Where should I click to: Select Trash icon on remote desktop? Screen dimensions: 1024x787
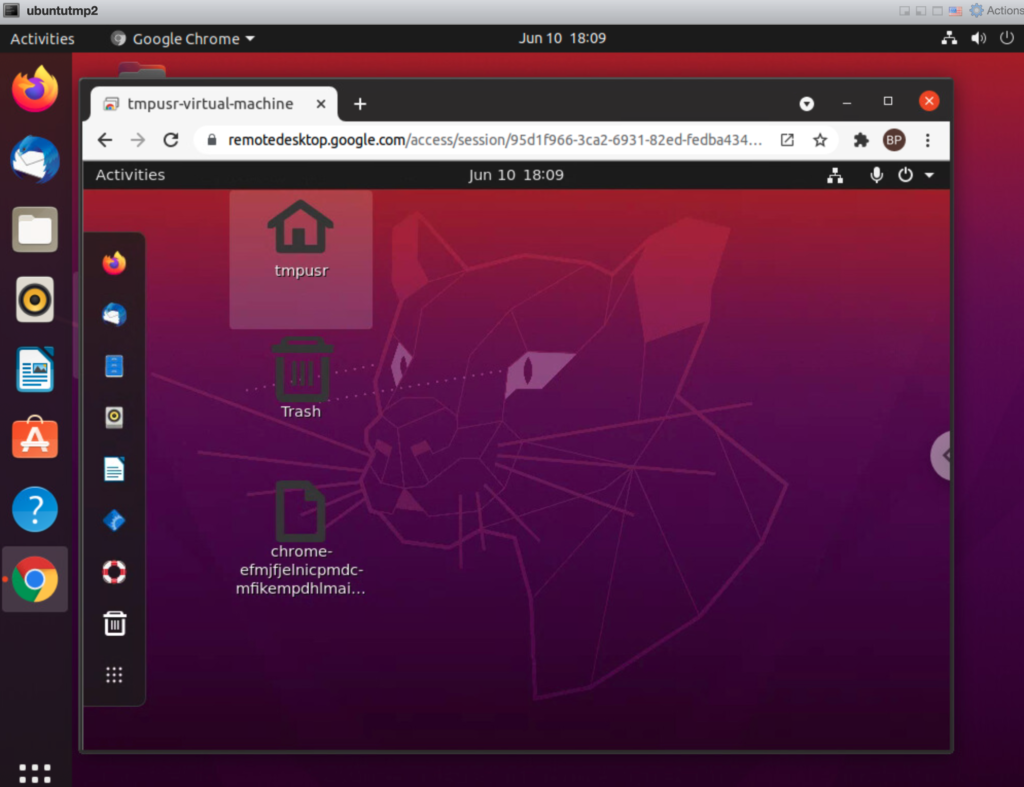coord(301,377)
